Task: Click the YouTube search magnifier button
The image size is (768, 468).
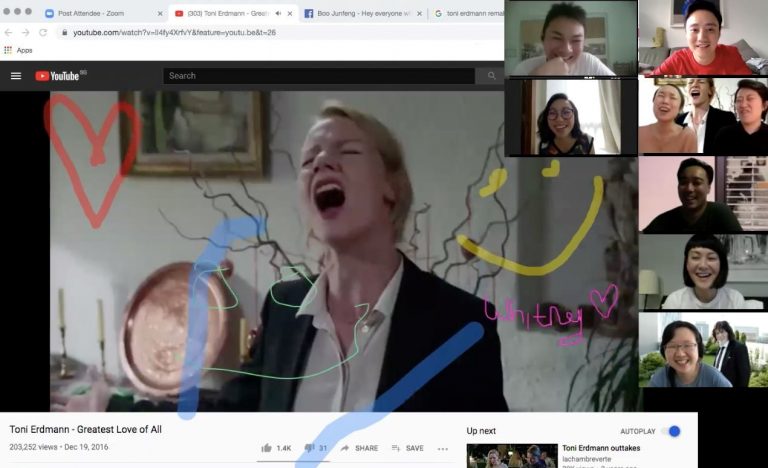Action: (x=491, y=75)
